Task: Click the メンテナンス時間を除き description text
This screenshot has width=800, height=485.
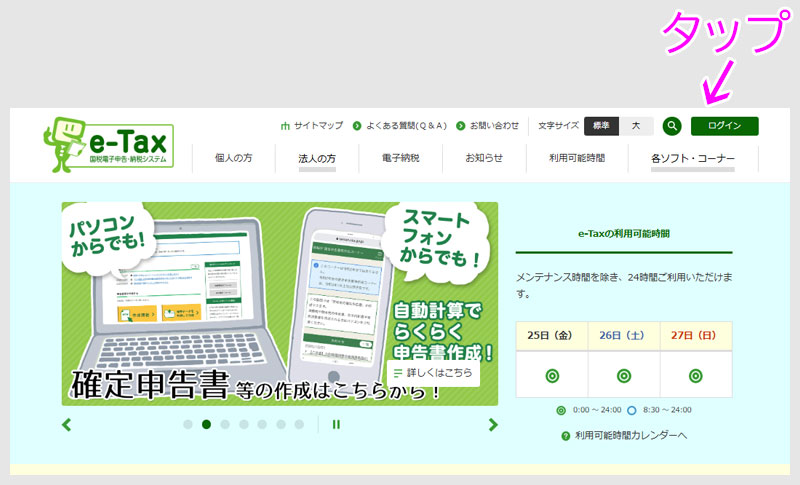Action: point(623,286)
